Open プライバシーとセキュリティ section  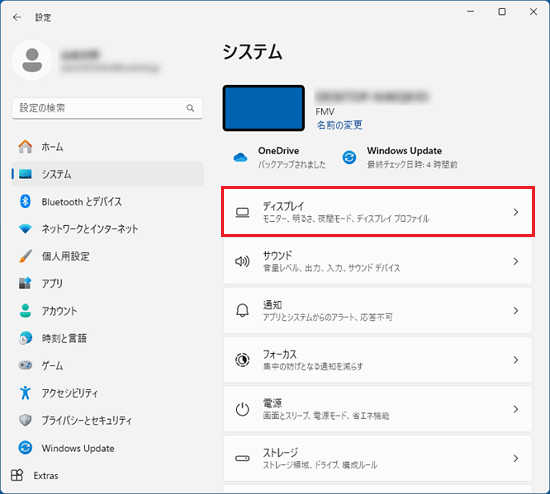[107, 420]
